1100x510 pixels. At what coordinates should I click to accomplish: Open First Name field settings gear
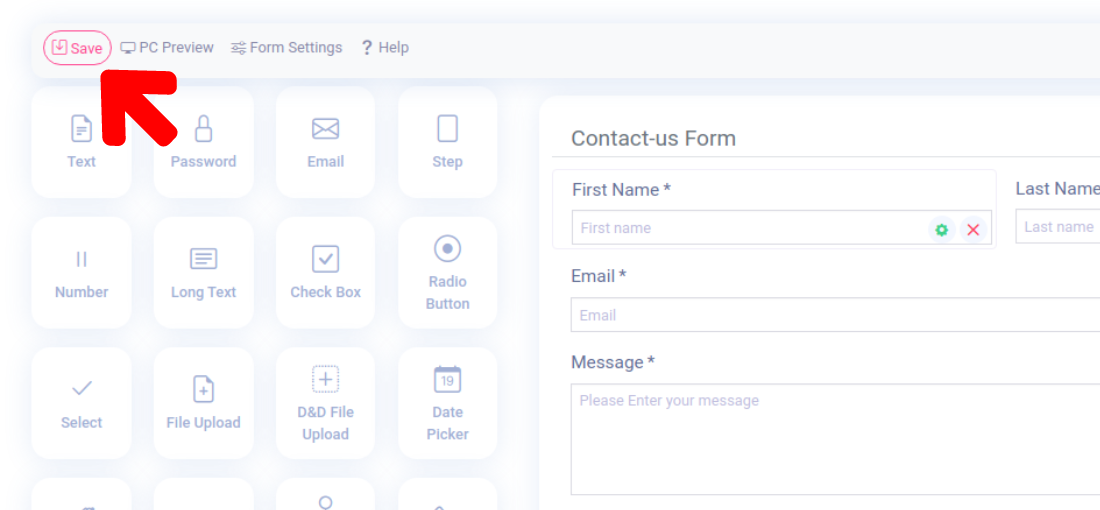941,229
